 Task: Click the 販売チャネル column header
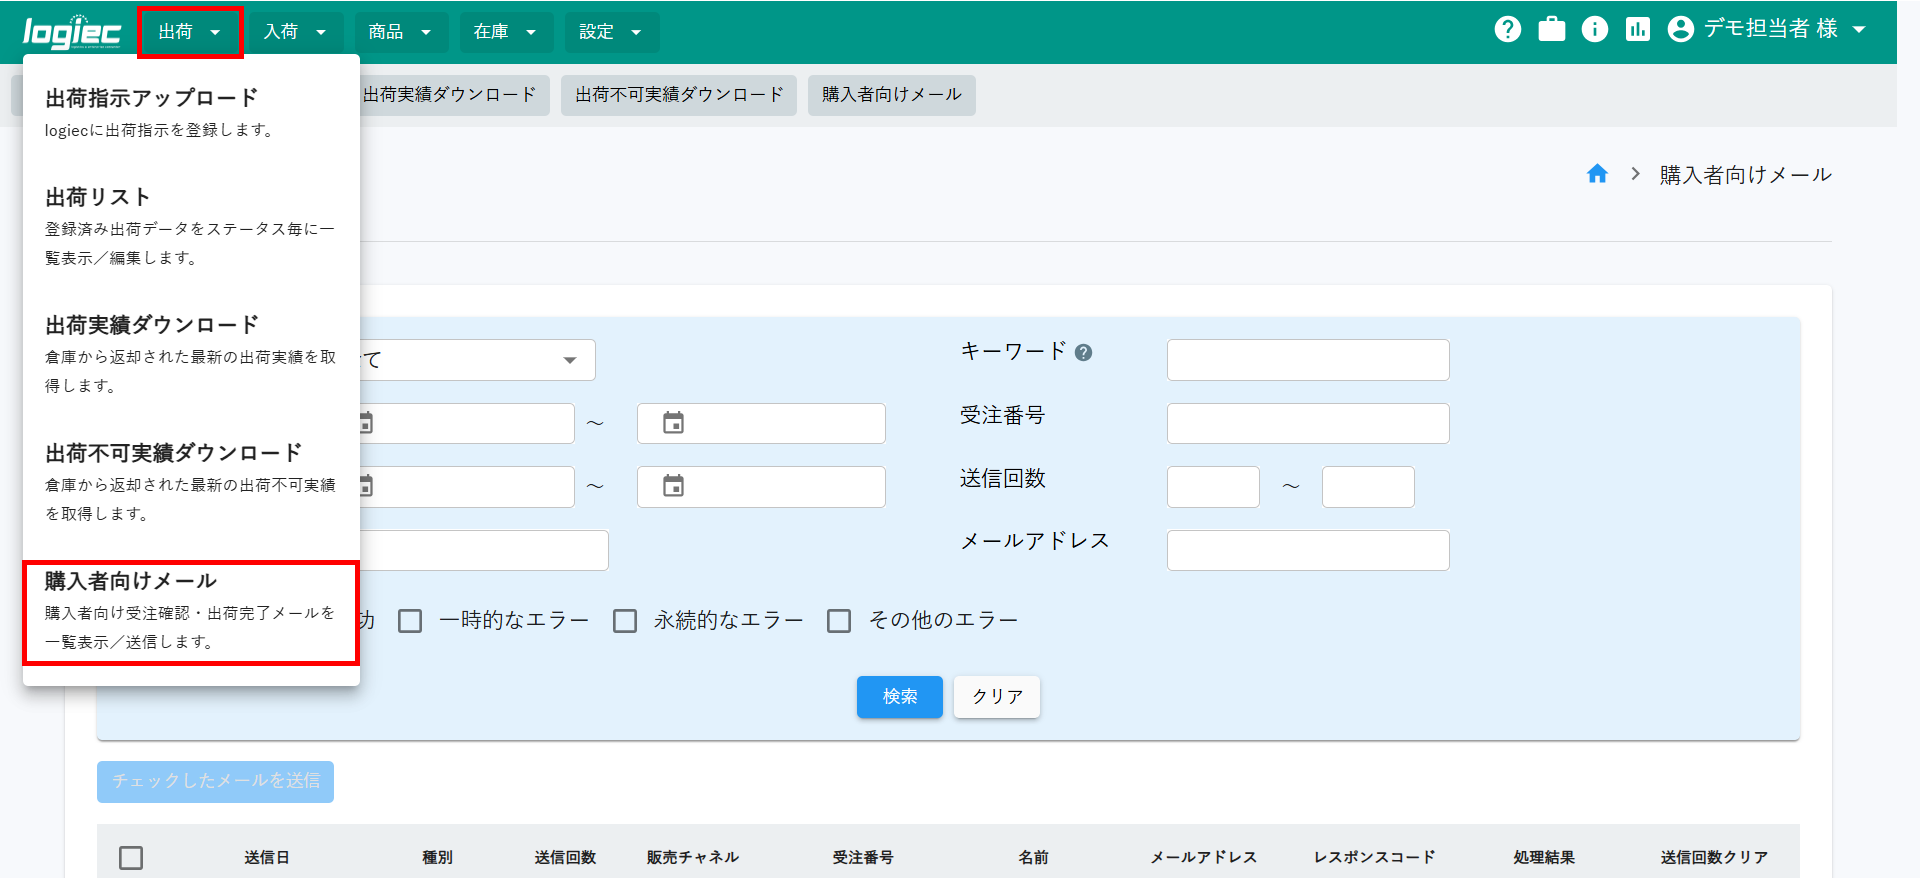(693, 857)
